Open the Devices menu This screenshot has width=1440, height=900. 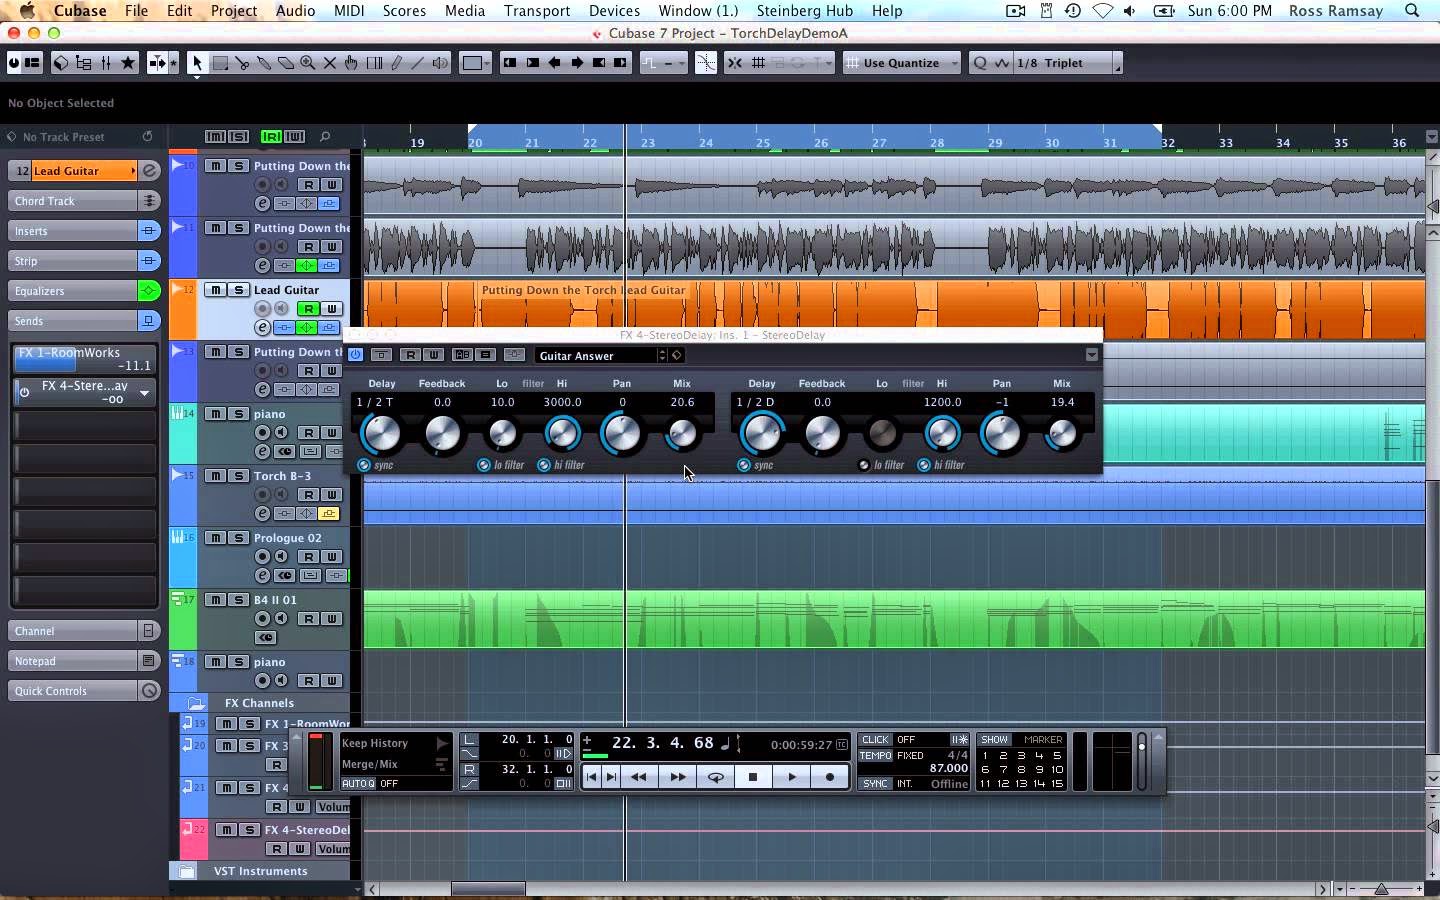coord(614,11)
